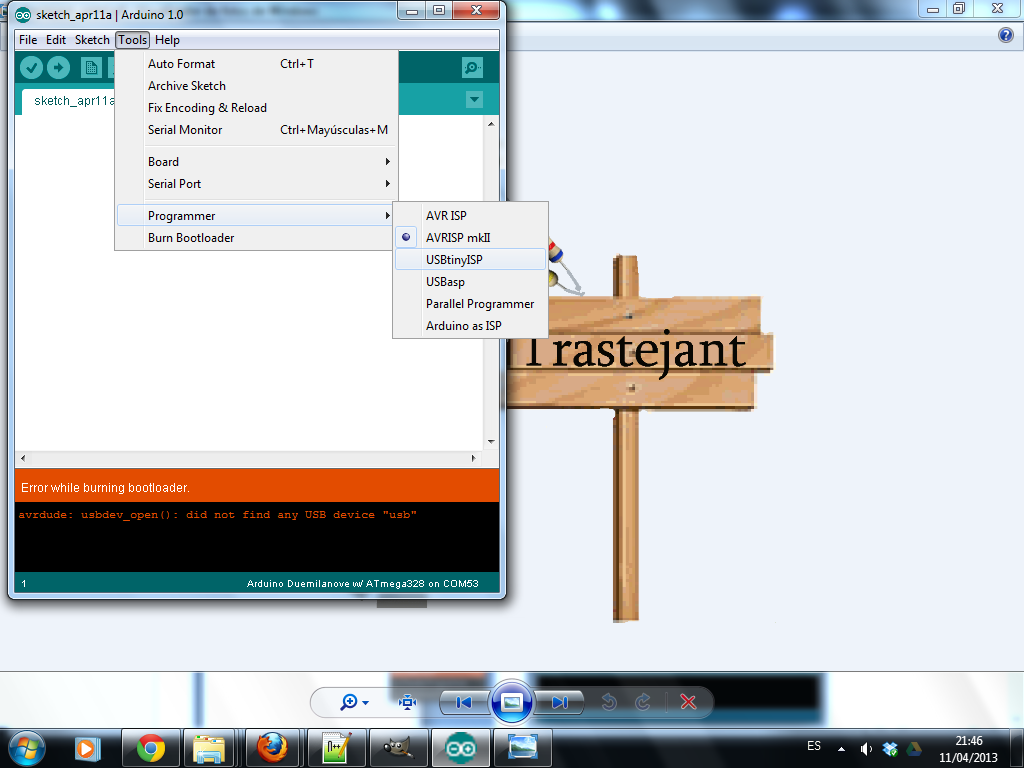
Task: Open the Windows Start button
Action: click(26, 748)
